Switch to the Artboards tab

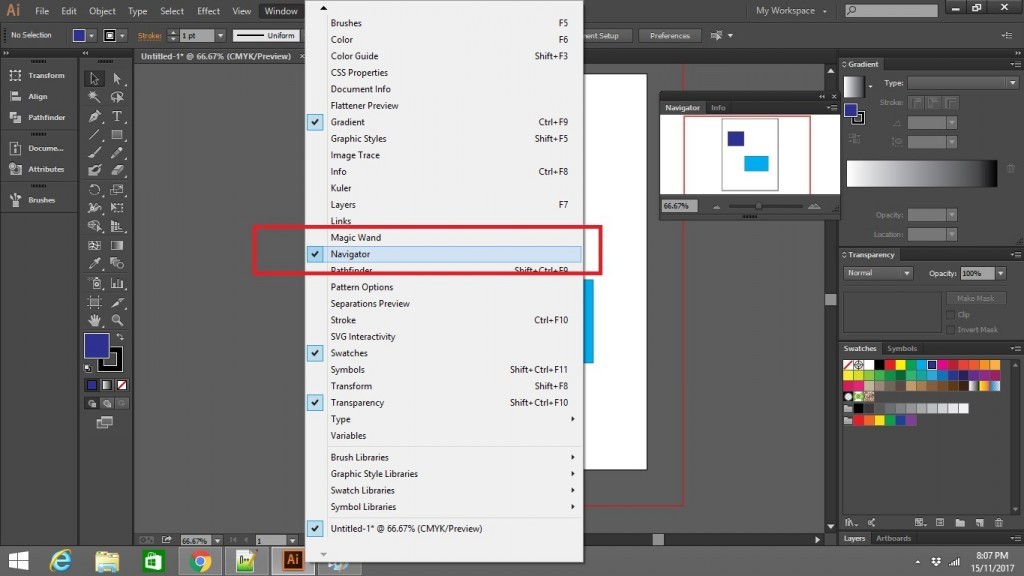pos(893,539)
